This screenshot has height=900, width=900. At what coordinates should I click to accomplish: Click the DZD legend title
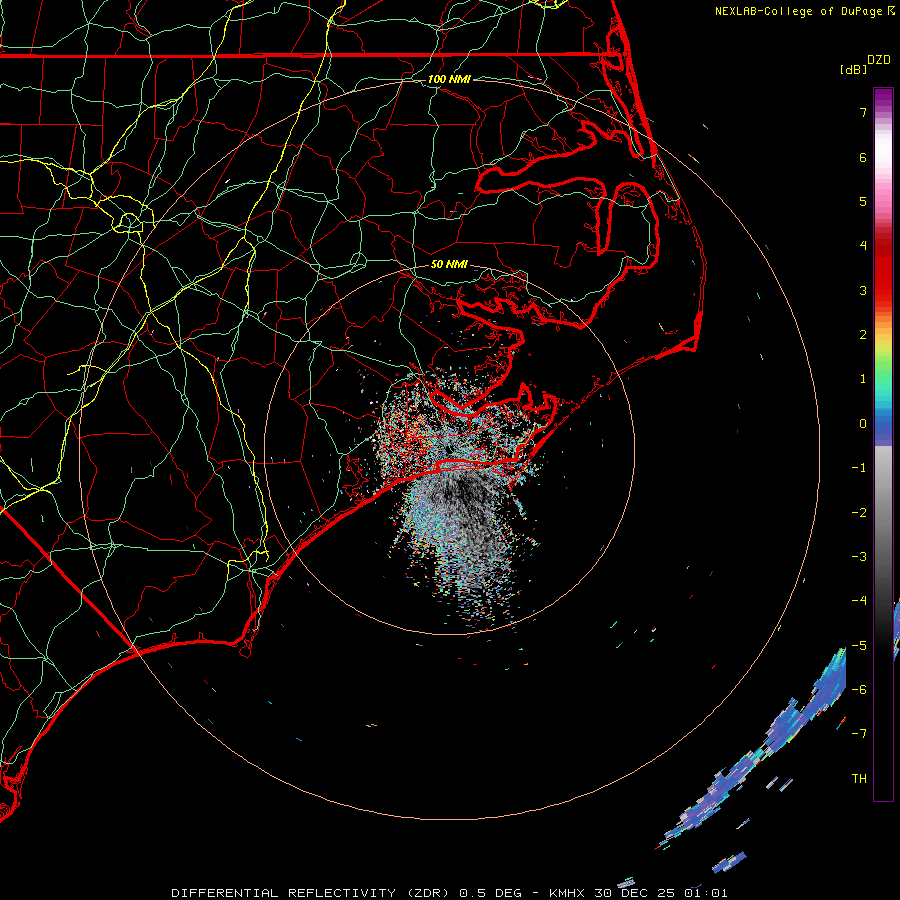pyautogui.click(x=879, y=60)
